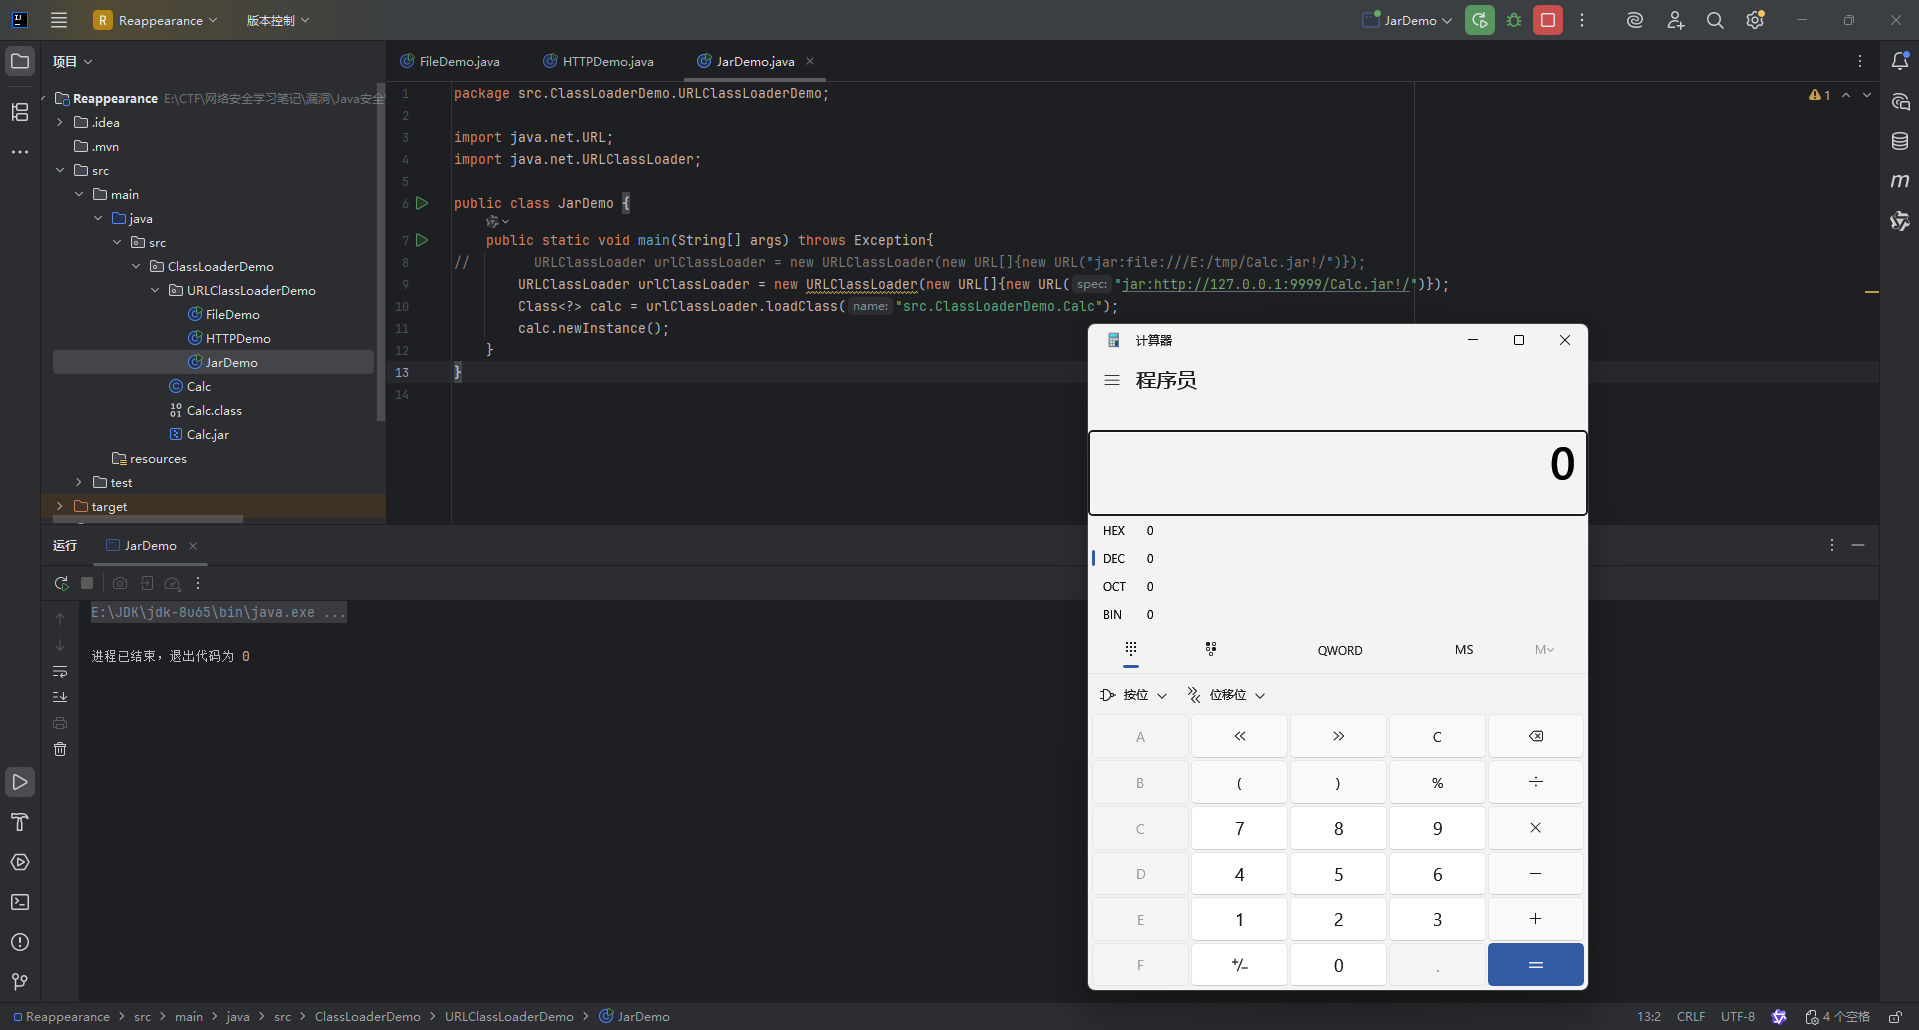The height and width of the screenshot is (1030, 1919).
Task: Toggle soft-wrap in the run console
Action: tap(60, 671)
